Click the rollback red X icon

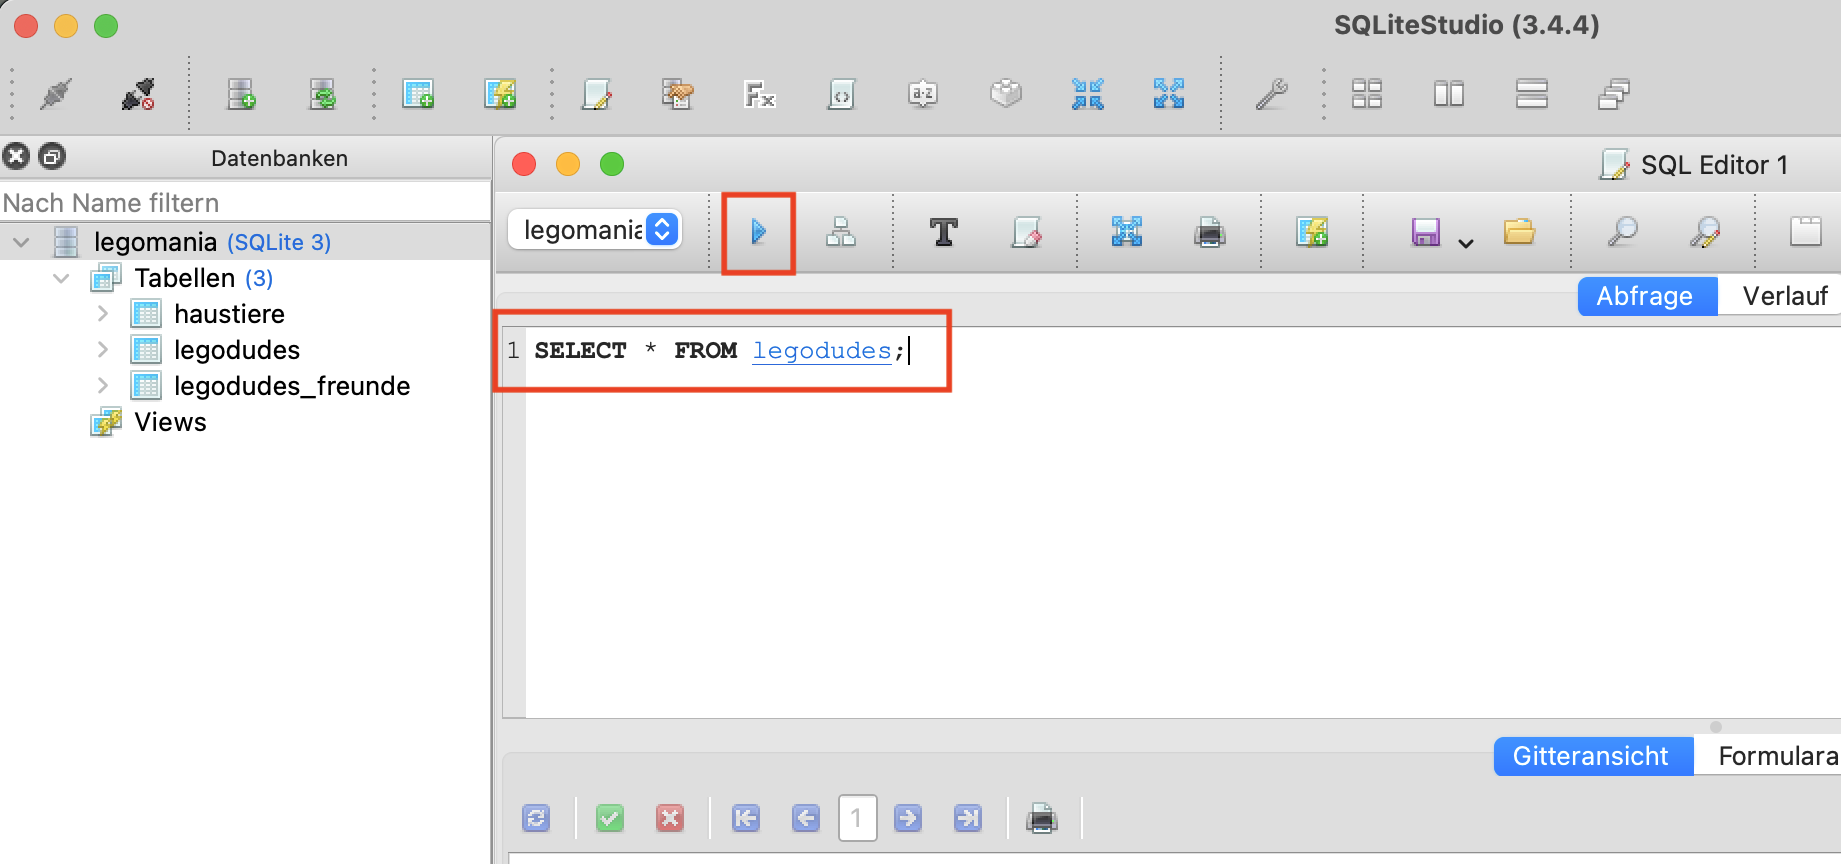pyautogui.click(x=669, y=818)
